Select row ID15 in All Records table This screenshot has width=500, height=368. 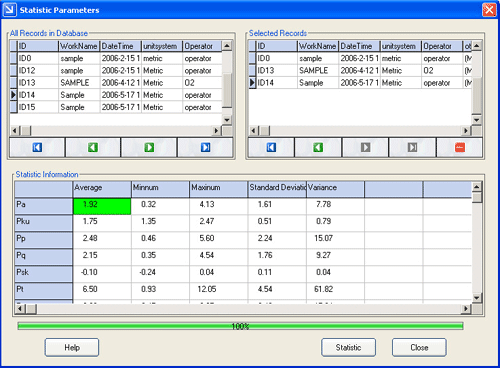click(116, 107)
